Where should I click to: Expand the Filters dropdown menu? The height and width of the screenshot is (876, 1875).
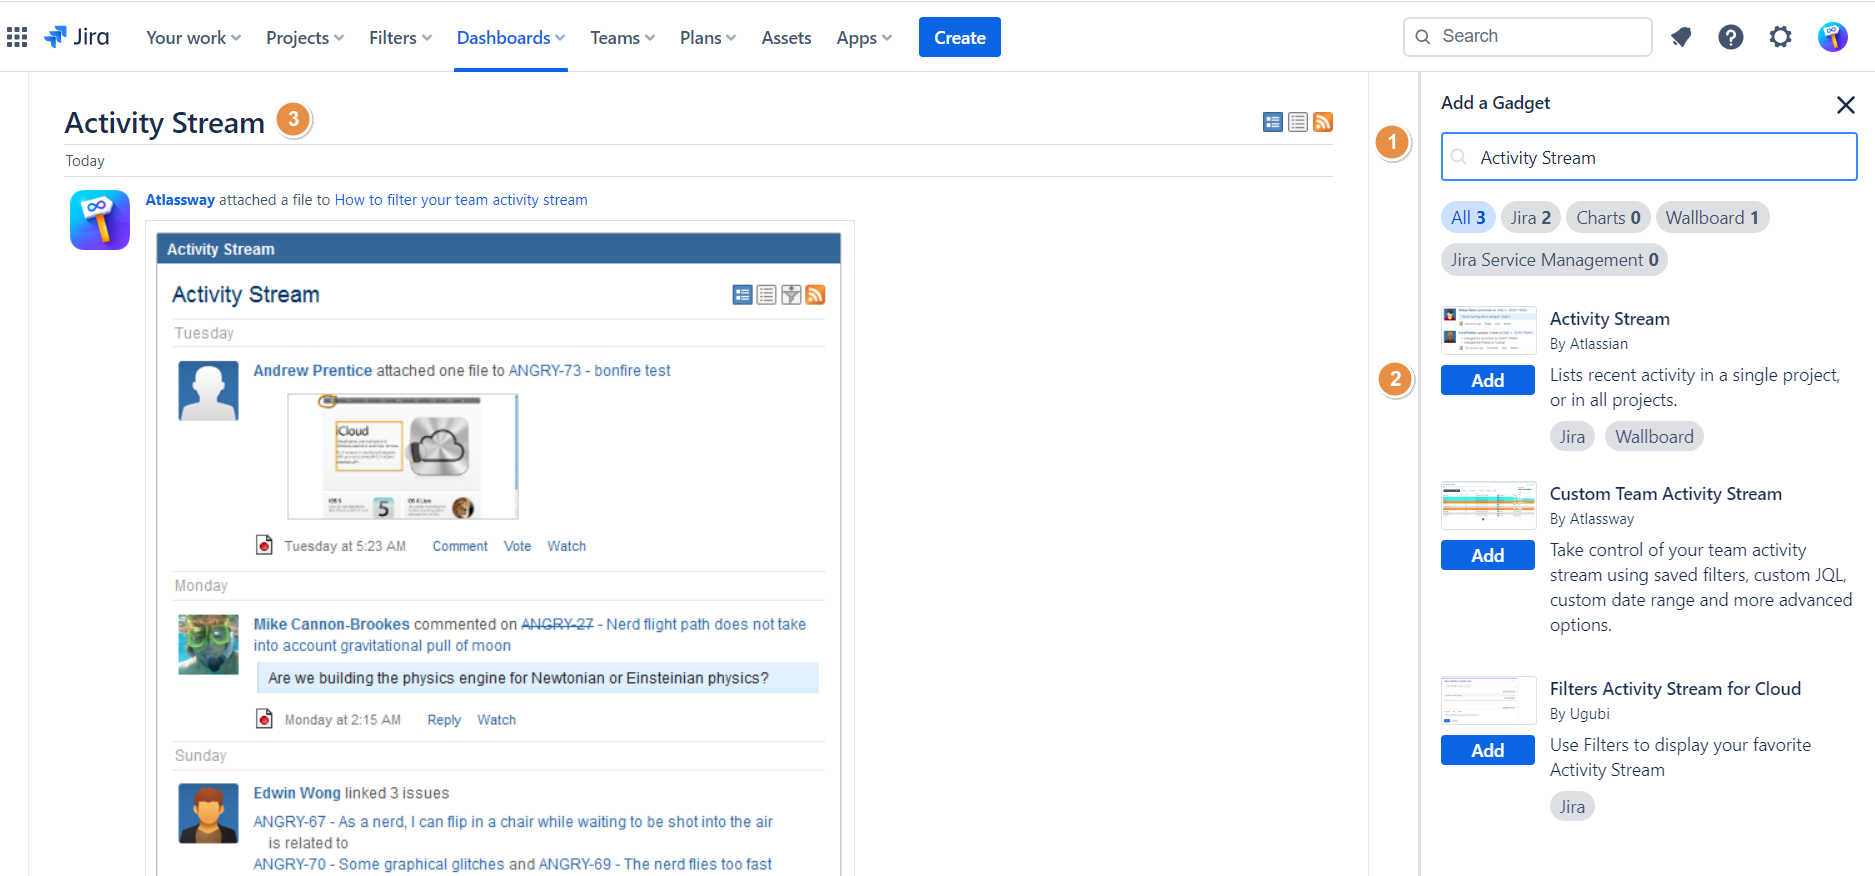[400, 37]
